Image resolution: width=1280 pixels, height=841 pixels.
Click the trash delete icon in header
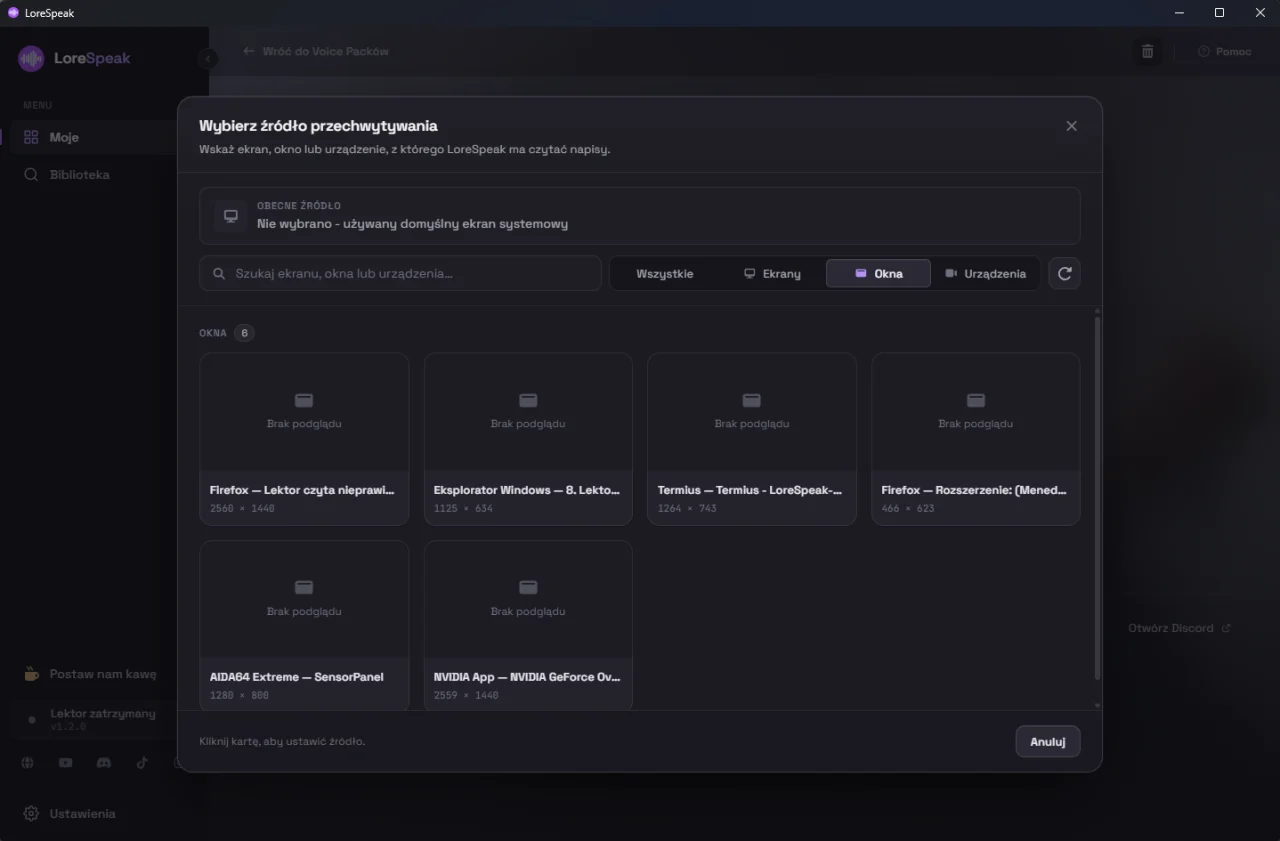tap(1148, 51)
